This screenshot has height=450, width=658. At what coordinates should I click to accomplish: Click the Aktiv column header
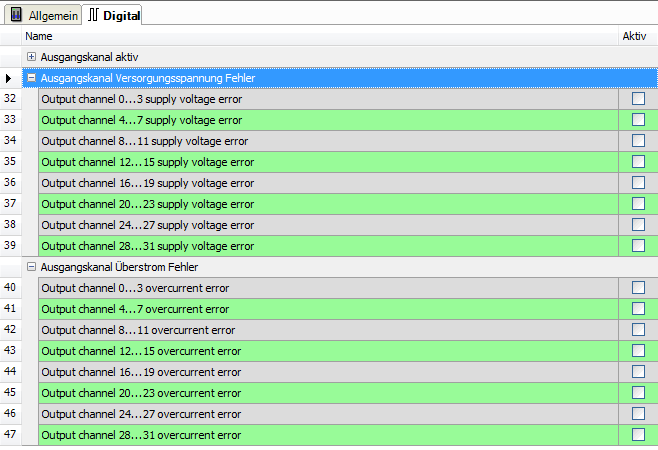pos(638,36)
